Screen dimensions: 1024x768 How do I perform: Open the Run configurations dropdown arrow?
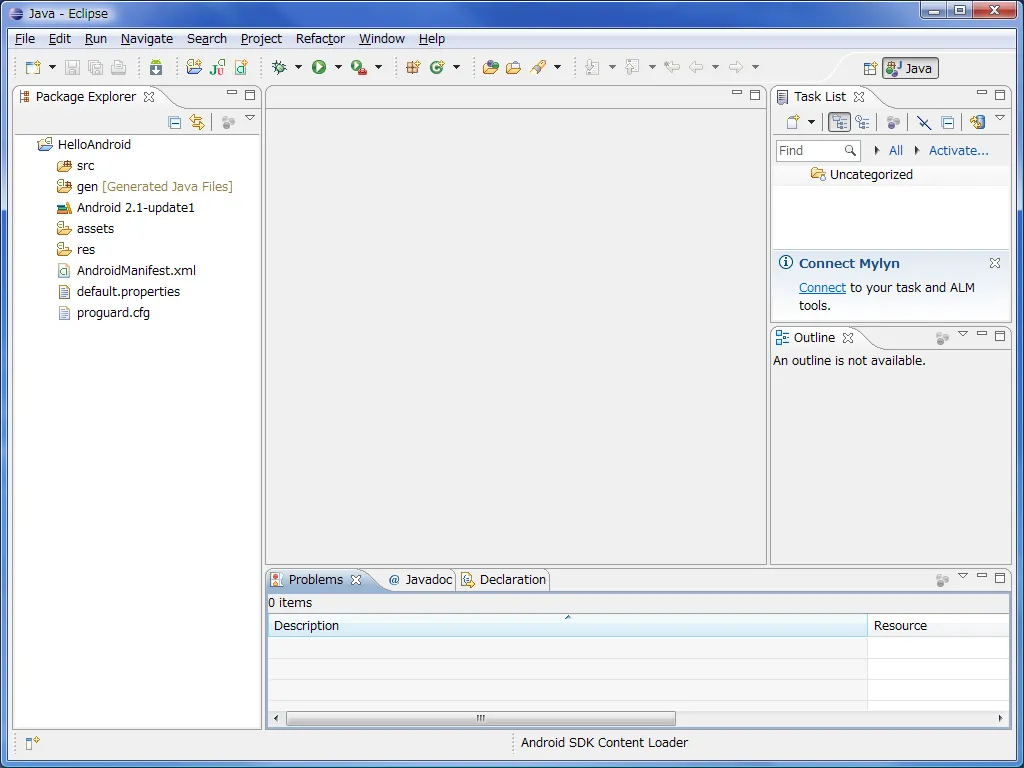pos(338,67)
